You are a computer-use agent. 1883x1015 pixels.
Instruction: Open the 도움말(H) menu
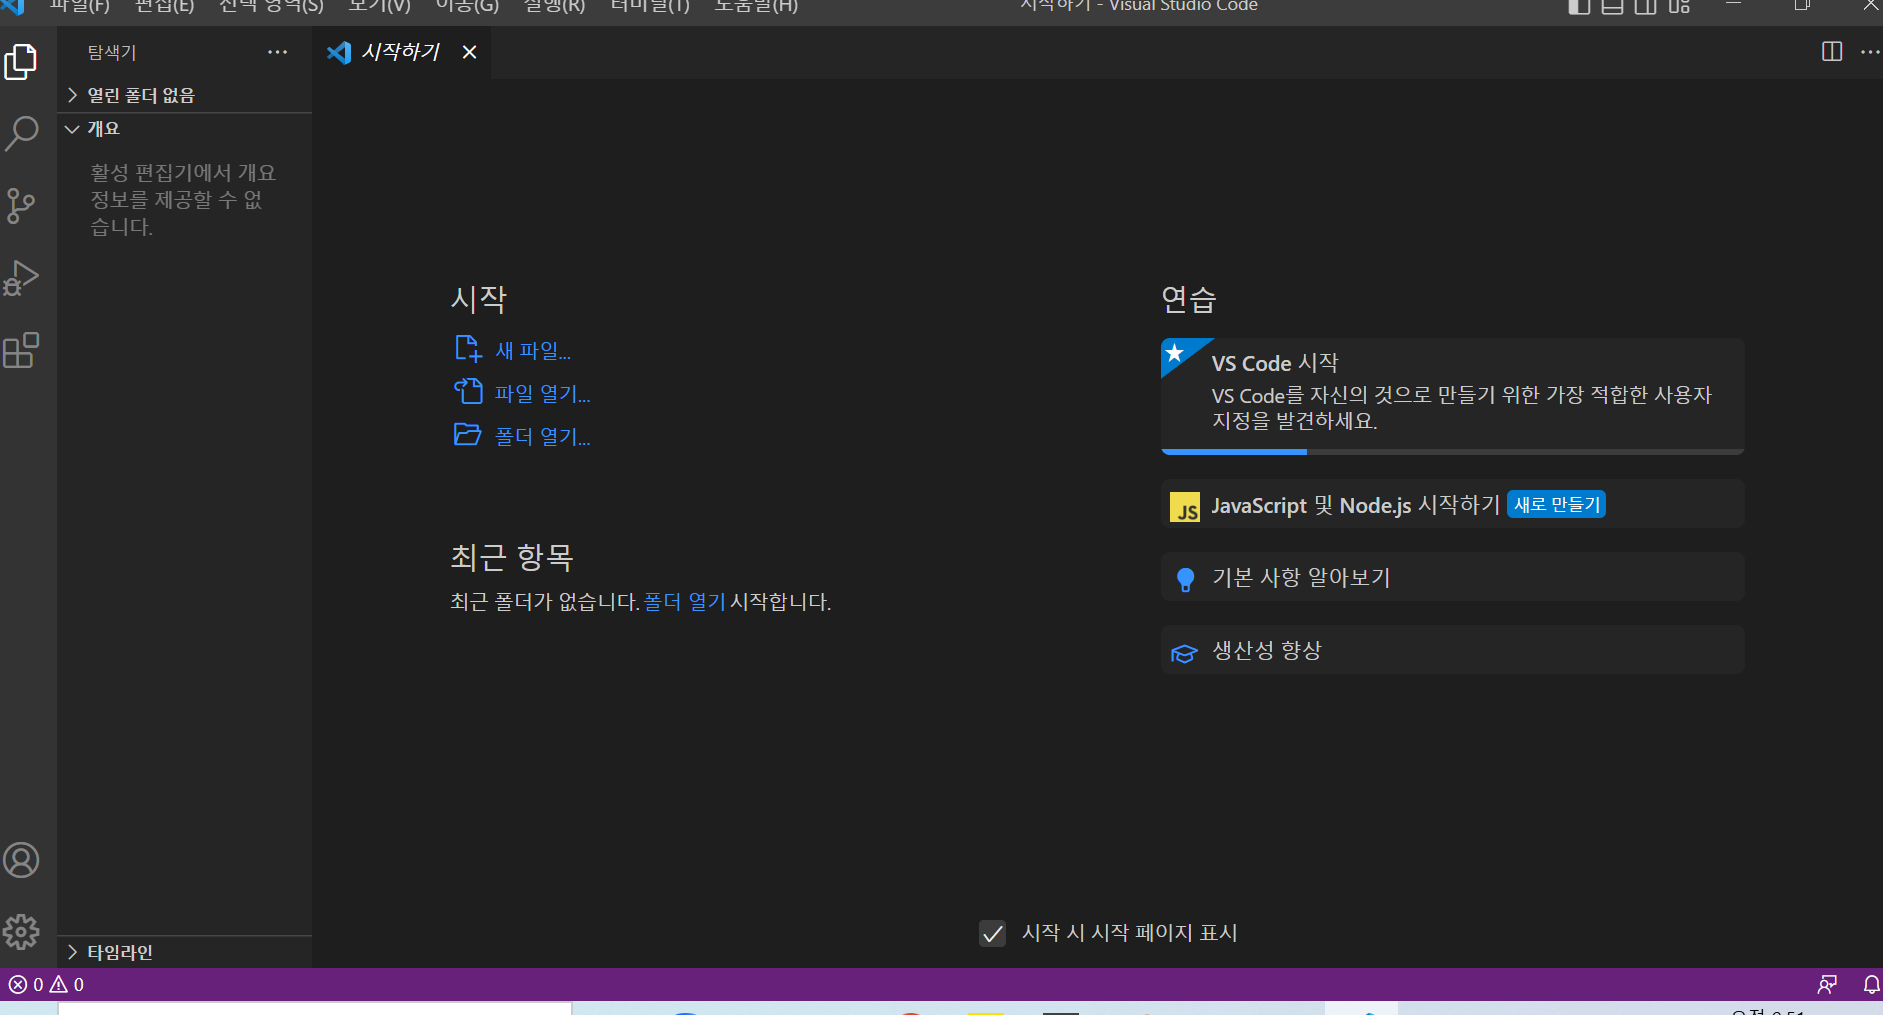point(756,6)
